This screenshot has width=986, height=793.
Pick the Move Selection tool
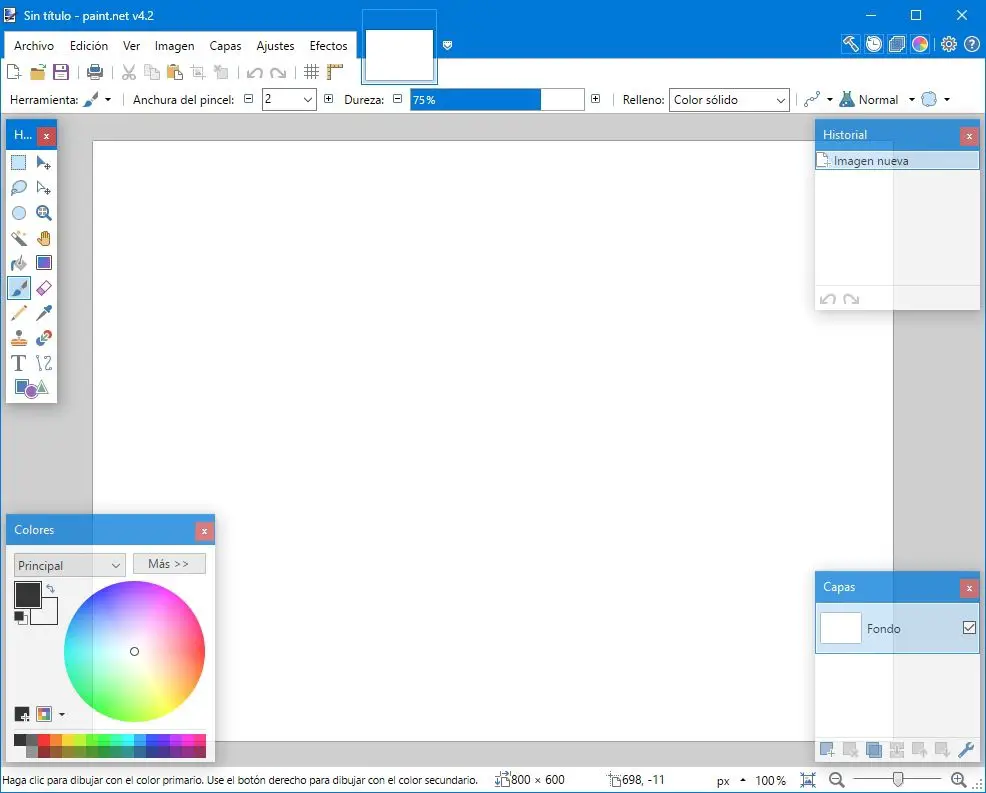pos(43,188)
